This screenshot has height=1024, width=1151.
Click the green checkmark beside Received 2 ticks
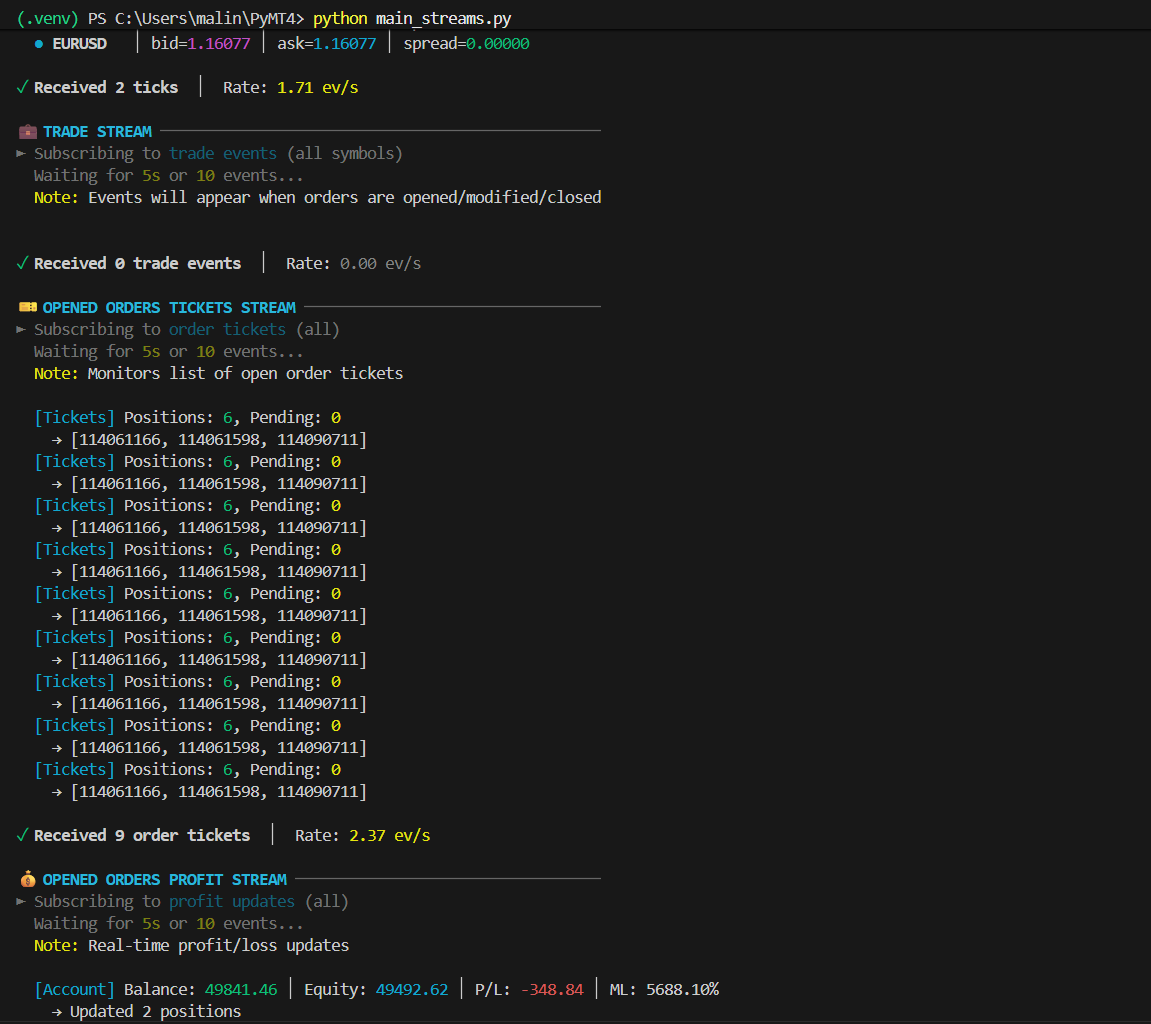point(21,87)
